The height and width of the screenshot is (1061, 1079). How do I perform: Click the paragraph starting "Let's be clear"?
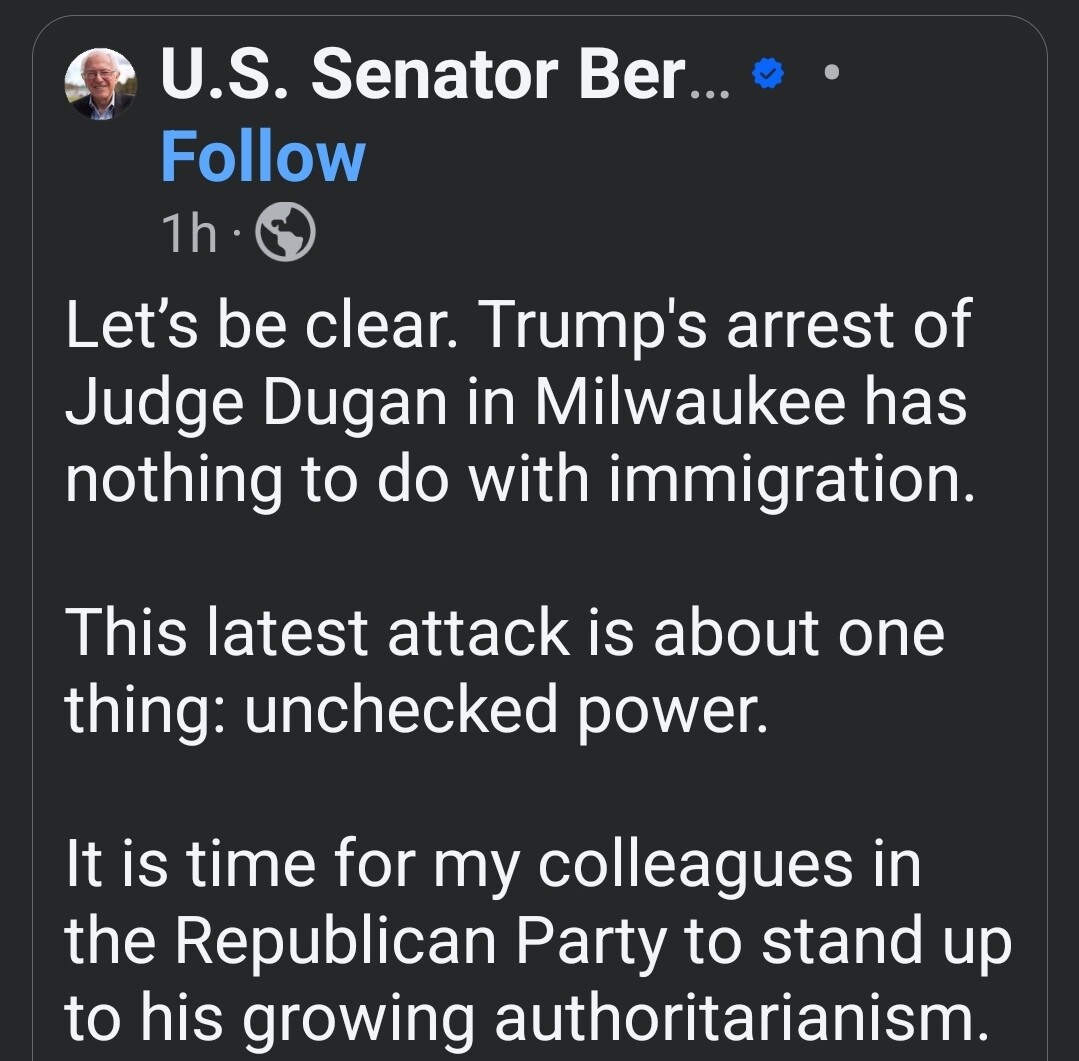(520, 403)
